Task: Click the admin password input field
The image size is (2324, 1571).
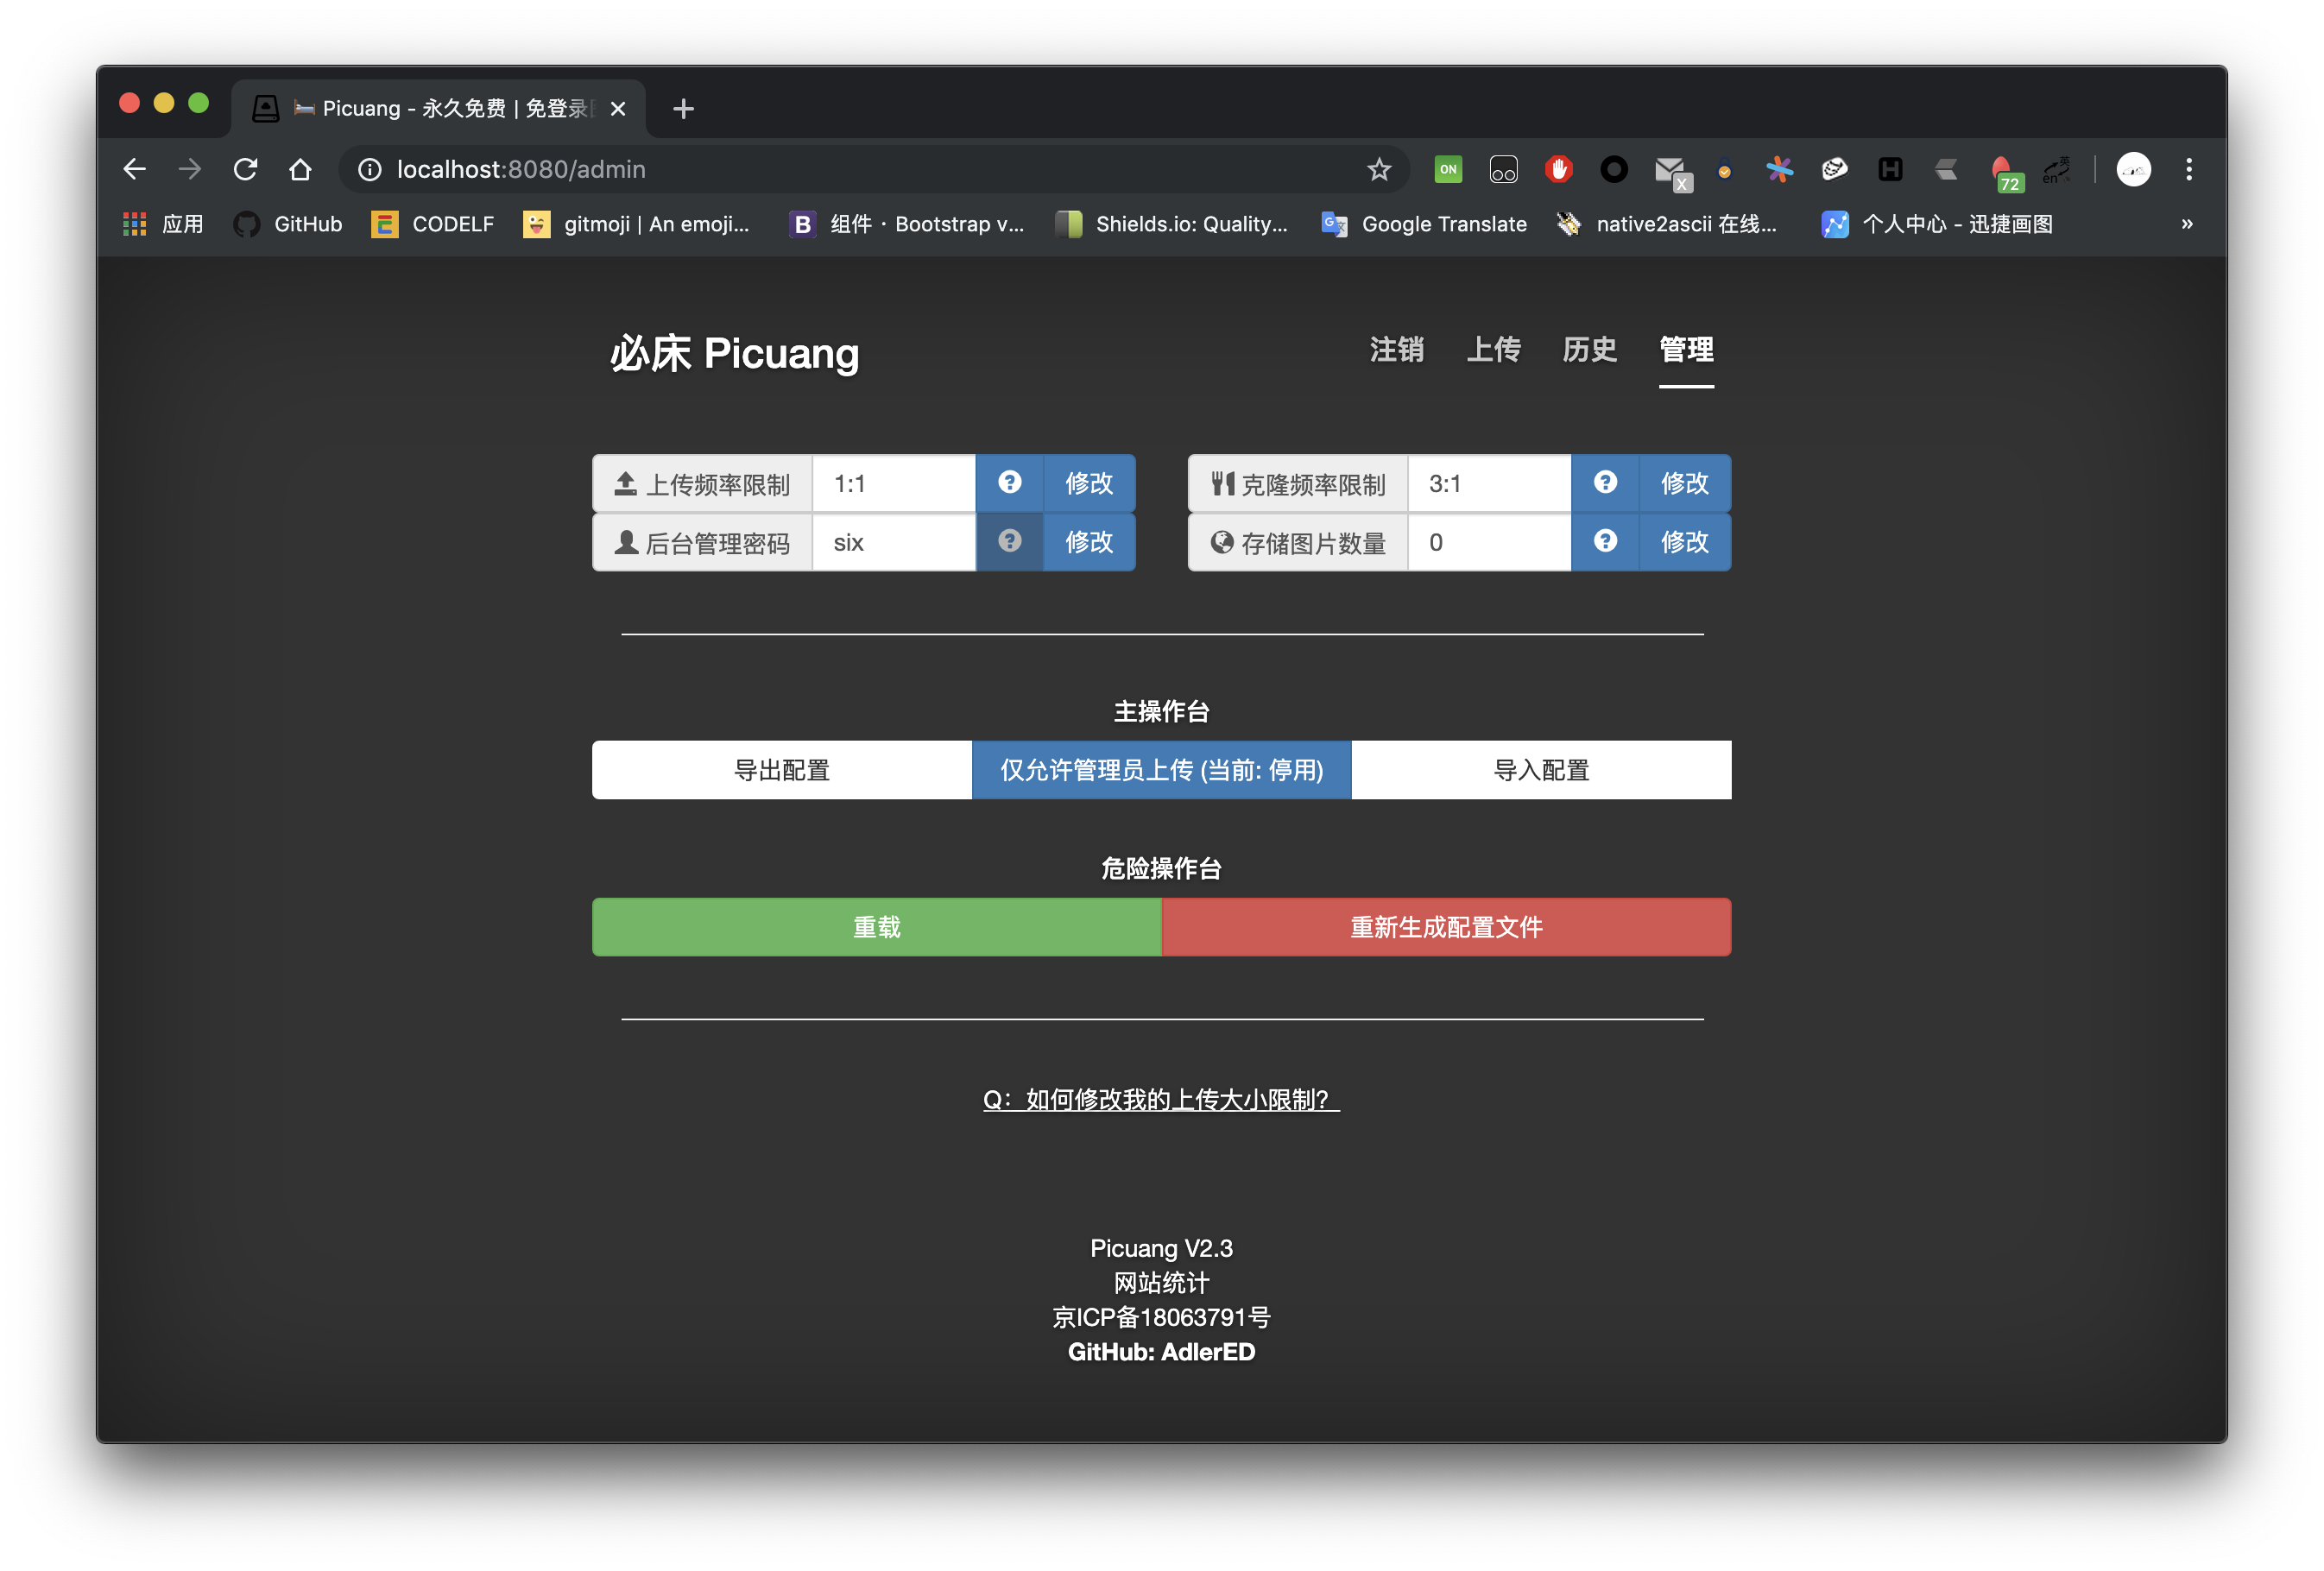Action: click(x=894, y=542)
